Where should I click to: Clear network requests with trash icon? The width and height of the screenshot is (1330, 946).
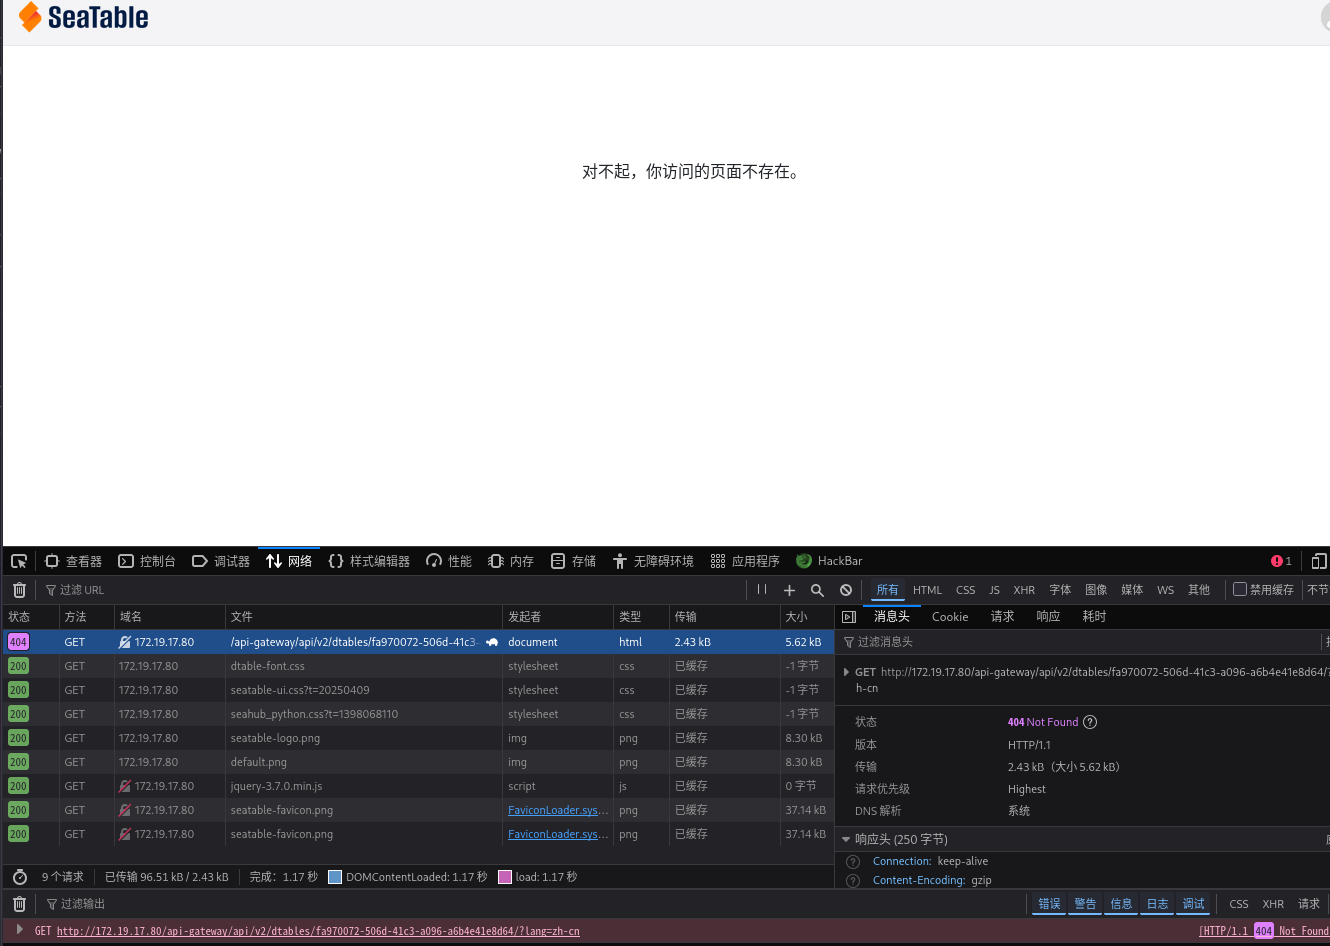pyautogui.click(x=19, y=590)
